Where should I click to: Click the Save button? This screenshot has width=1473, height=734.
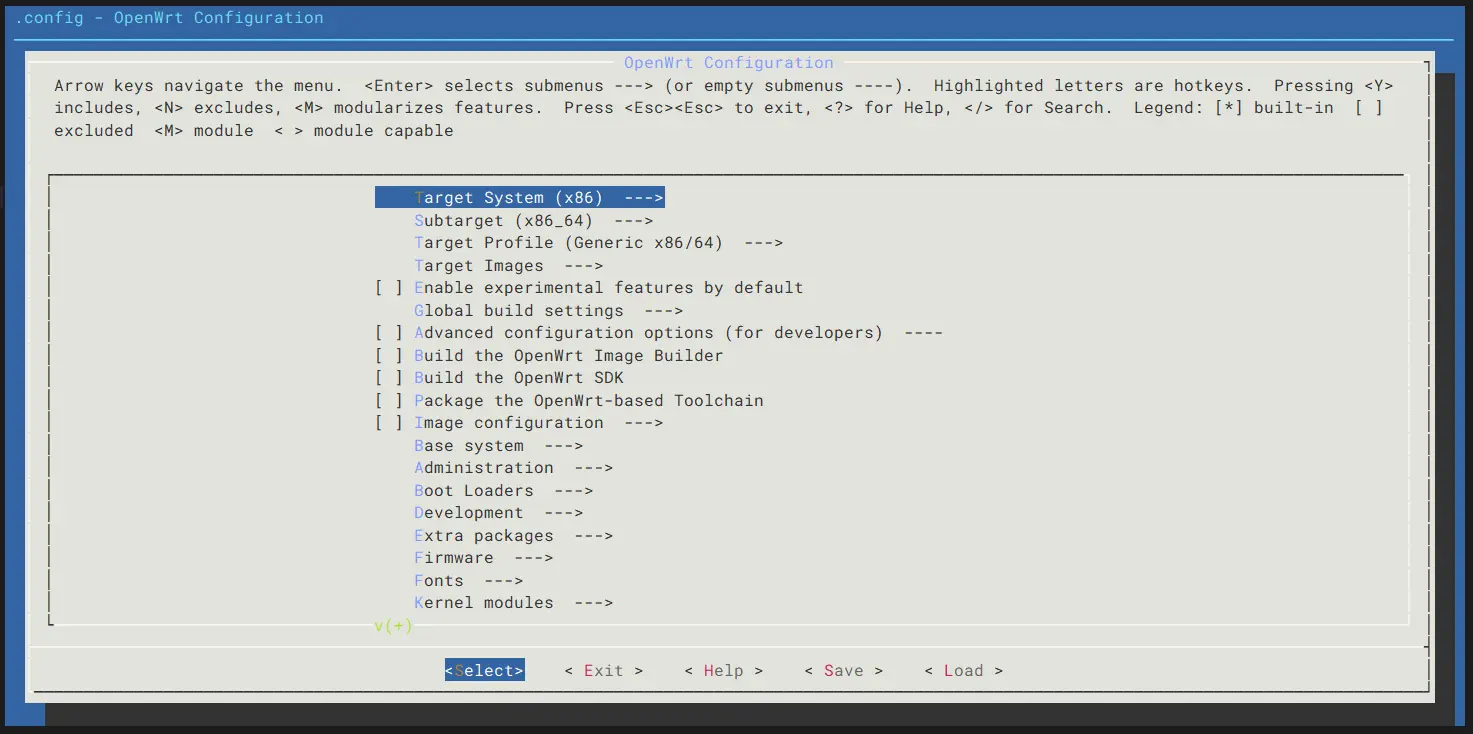(x=843, y=671)
